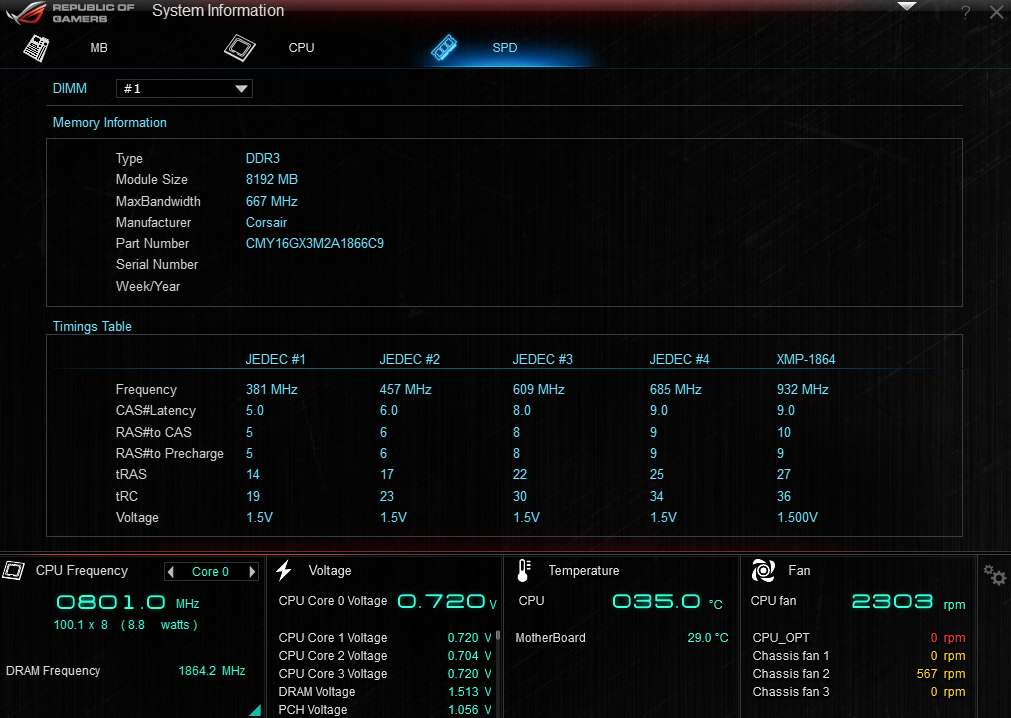Viewport: 1011px width, 718px height.
Task: Click the 1.500V XMP voltage value
Action: 798,518
